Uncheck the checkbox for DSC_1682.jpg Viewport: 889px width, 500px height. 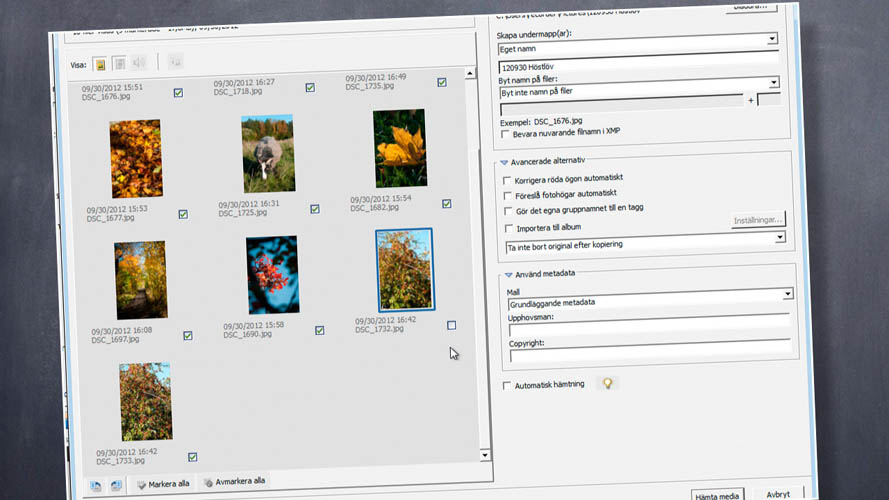click(x=447, y=204)
